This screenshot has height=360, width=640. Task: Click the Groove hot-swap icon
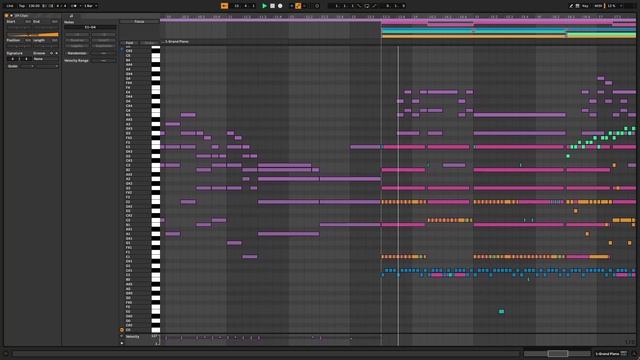[51, 53]
